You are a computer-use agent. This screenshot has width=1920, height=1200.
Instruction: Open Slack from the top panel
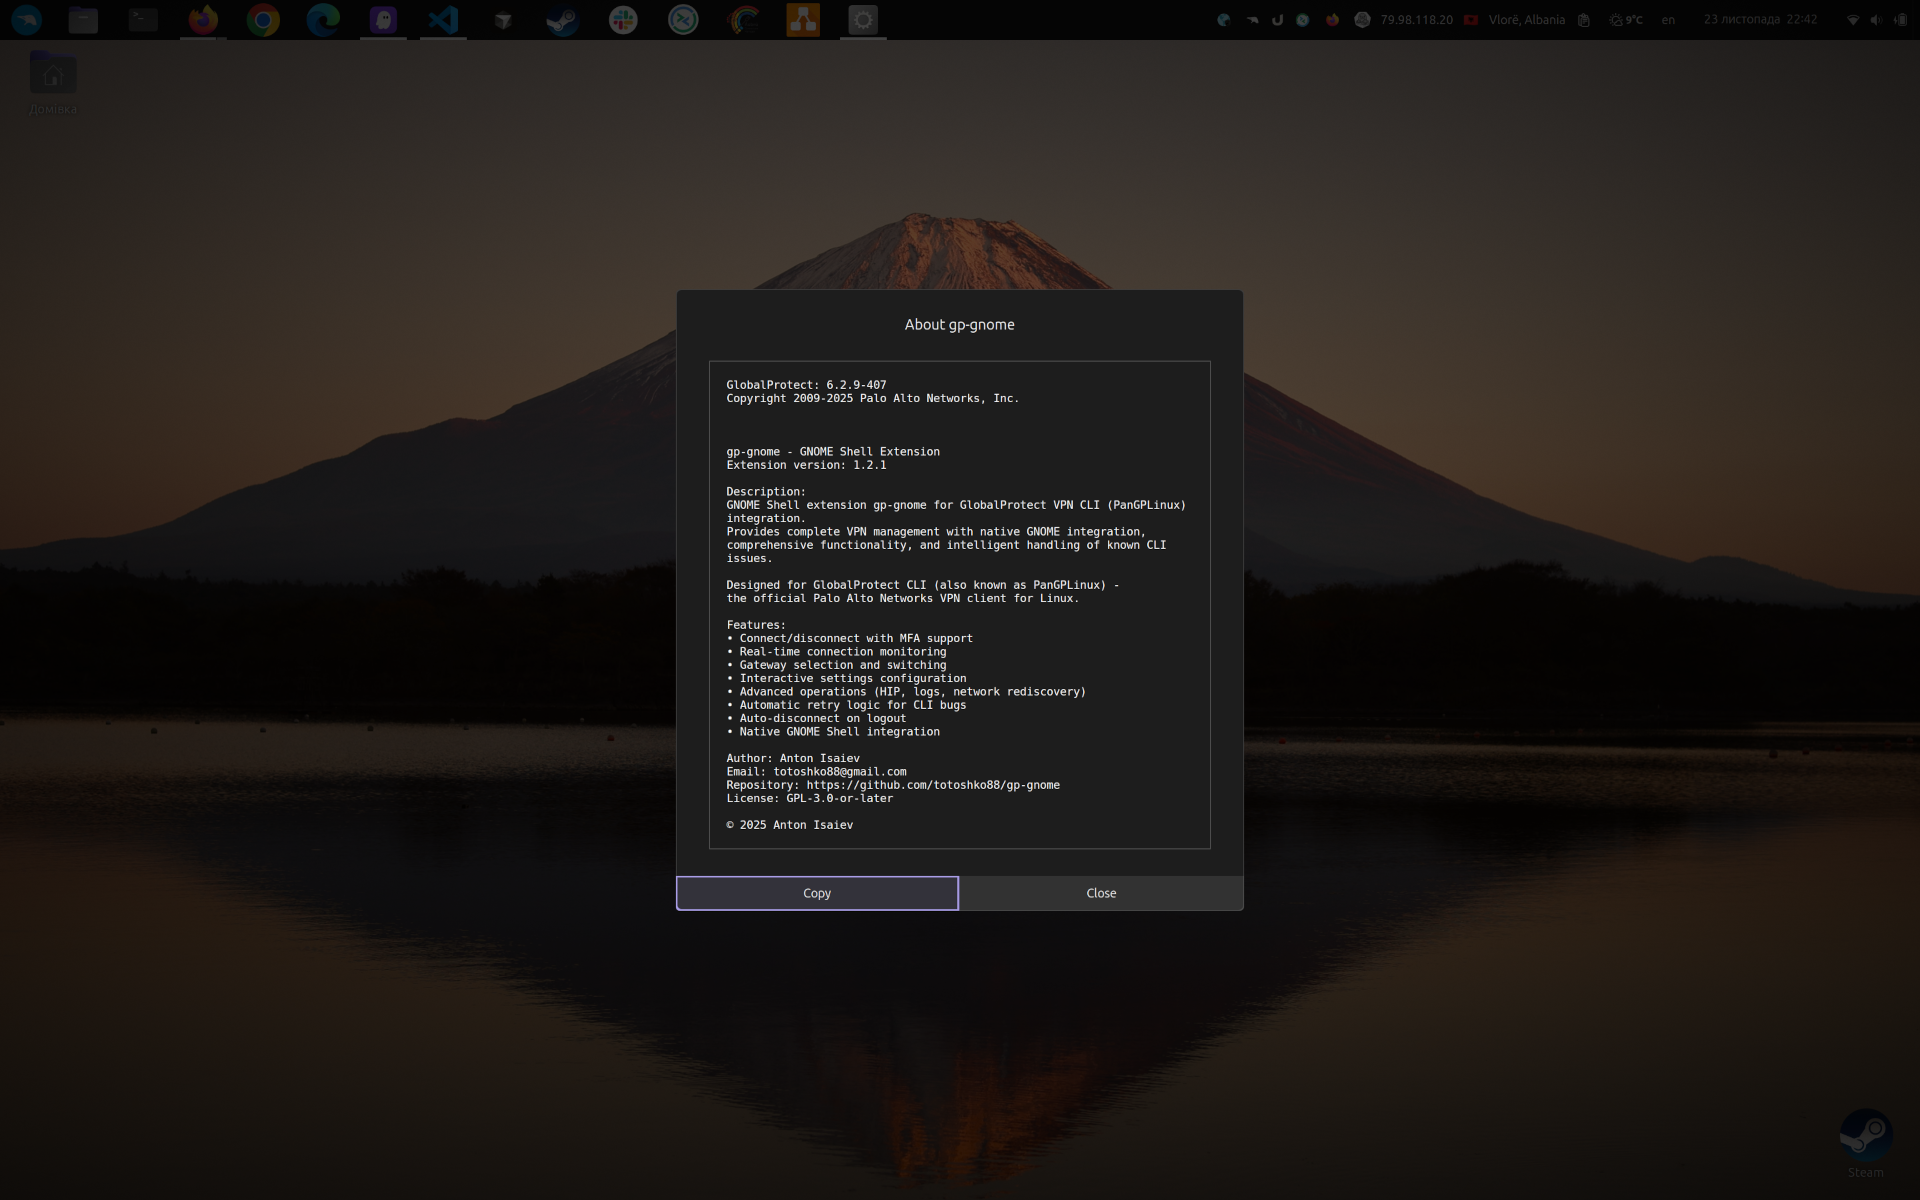[x=623, y=20]
